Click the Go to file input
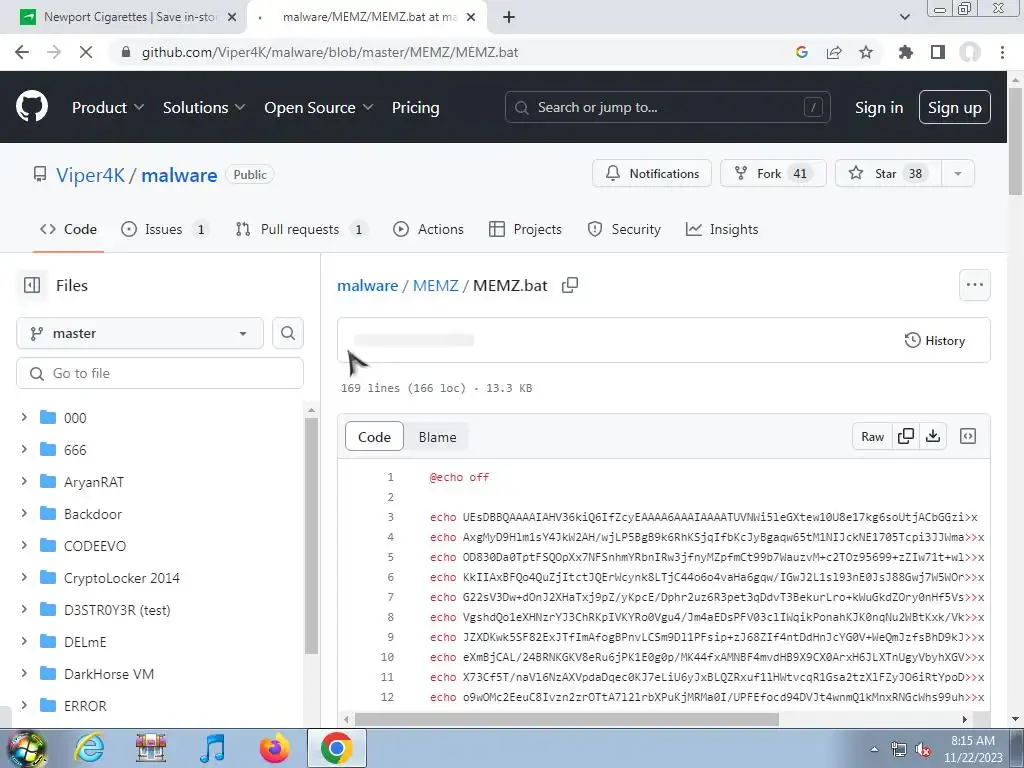Image resolution: width=1024 pixels, height=768 pixels. click(x=160, y=373)
